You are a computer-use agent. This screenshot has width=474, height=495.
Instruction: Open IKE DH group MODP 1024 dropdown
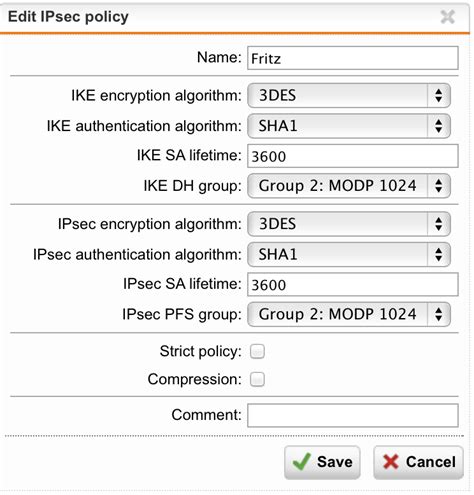click(349, 186)
